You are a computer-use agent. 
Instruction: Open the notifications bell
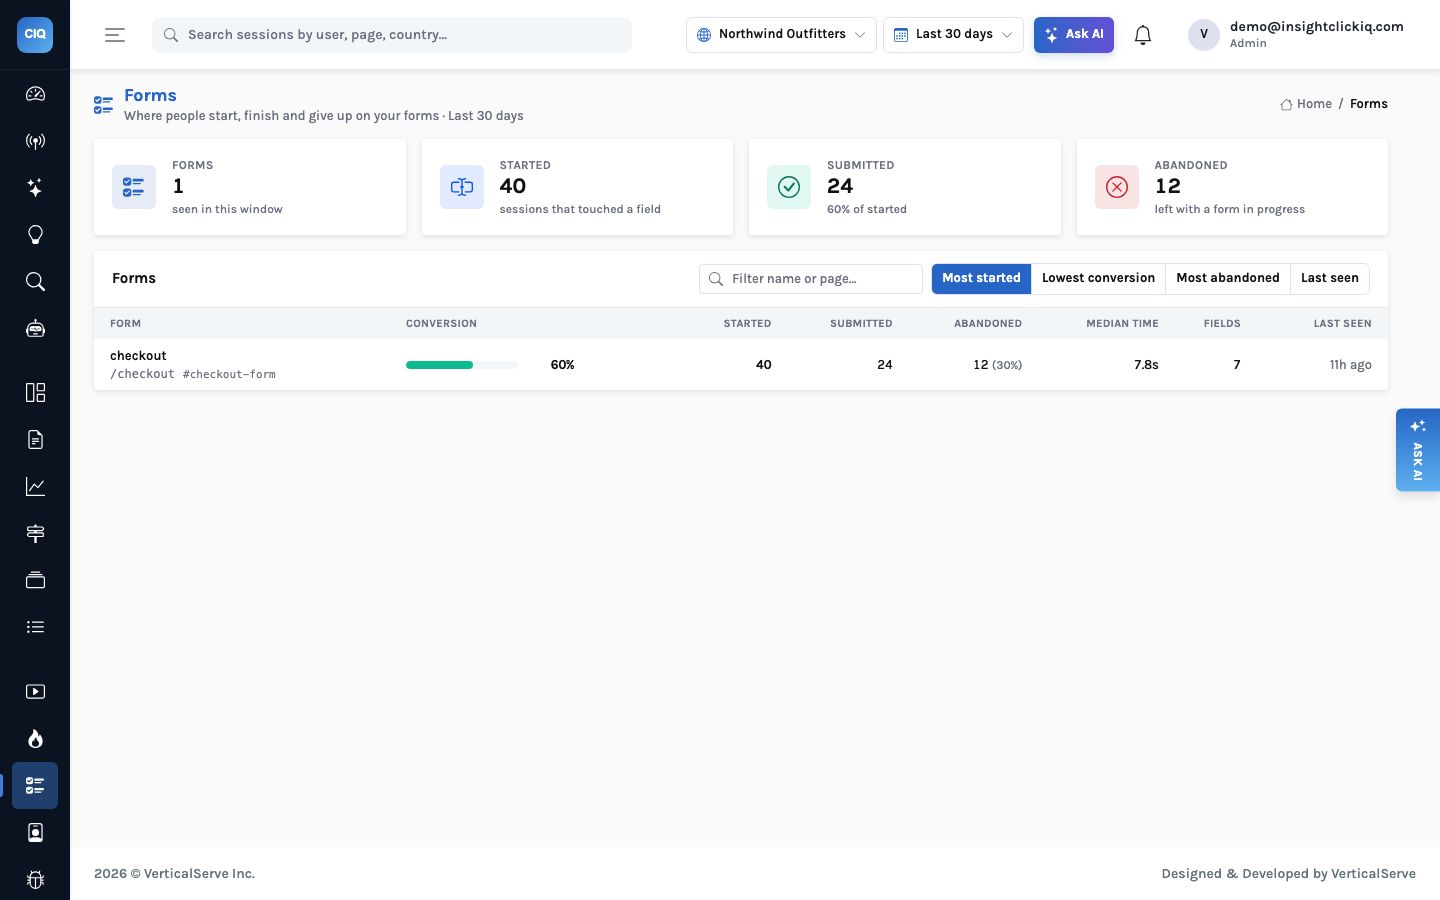(x=1143, y=35)
